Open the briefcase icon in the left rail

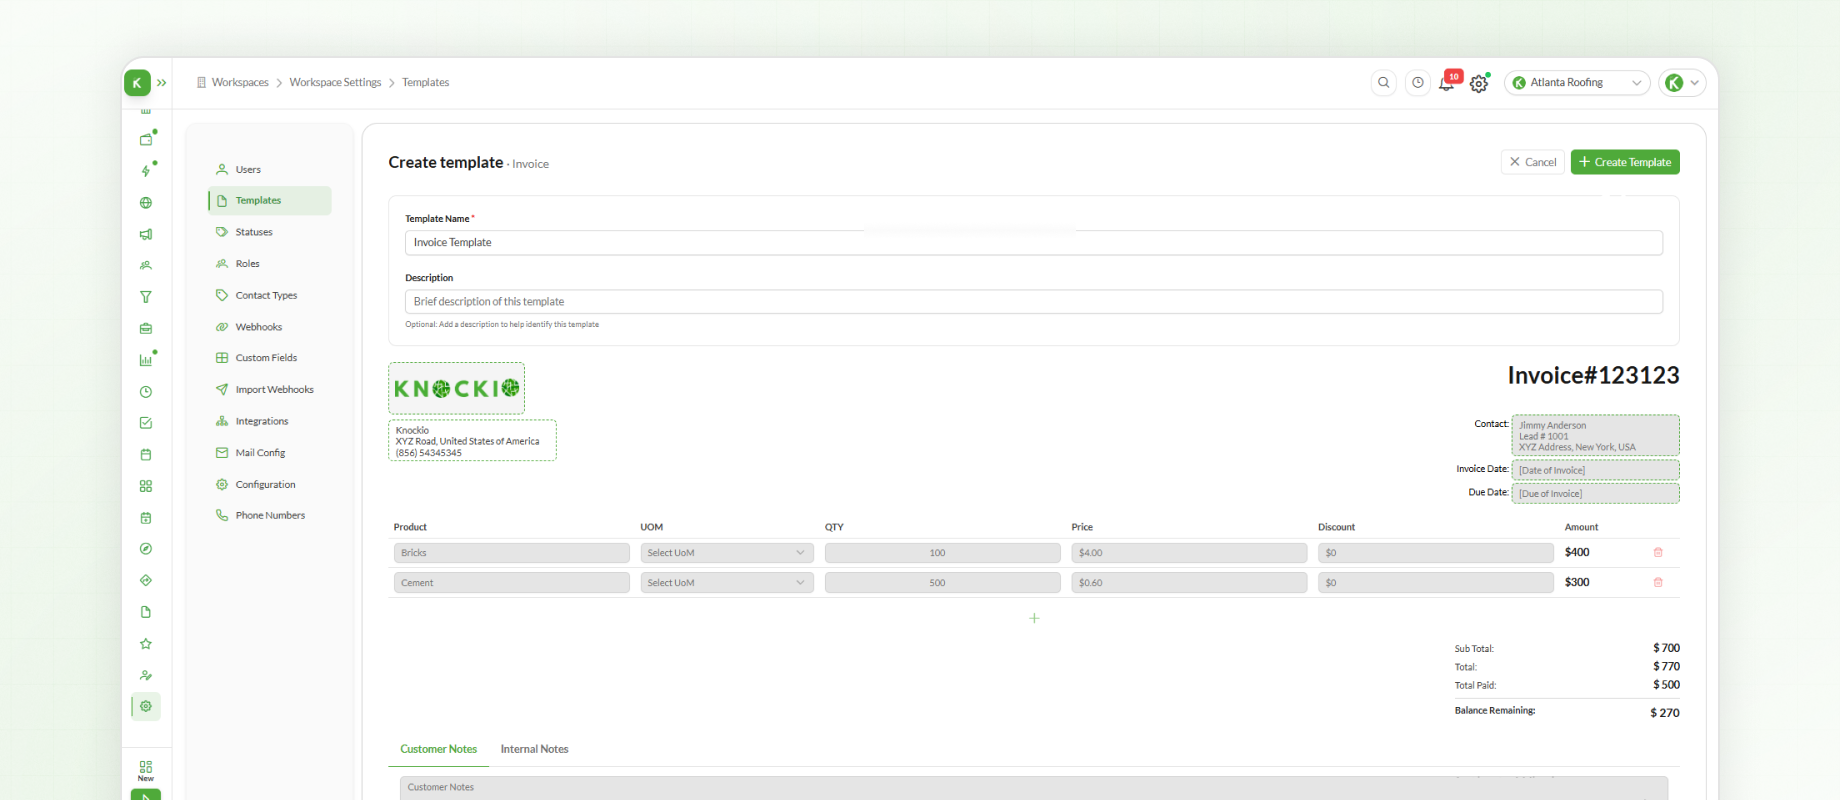click(x=146, y=329)
